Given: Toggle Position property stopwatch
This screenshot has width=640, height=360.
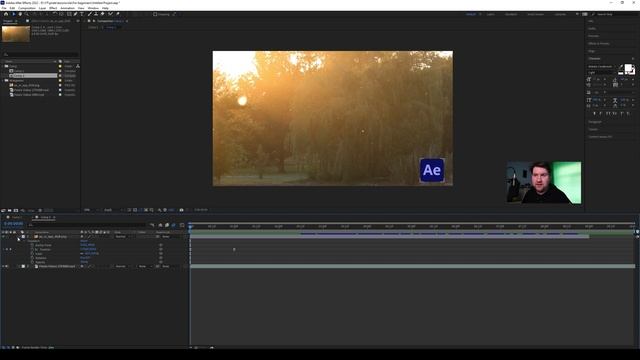Looking at the screenshot, I should coord(32,249).
